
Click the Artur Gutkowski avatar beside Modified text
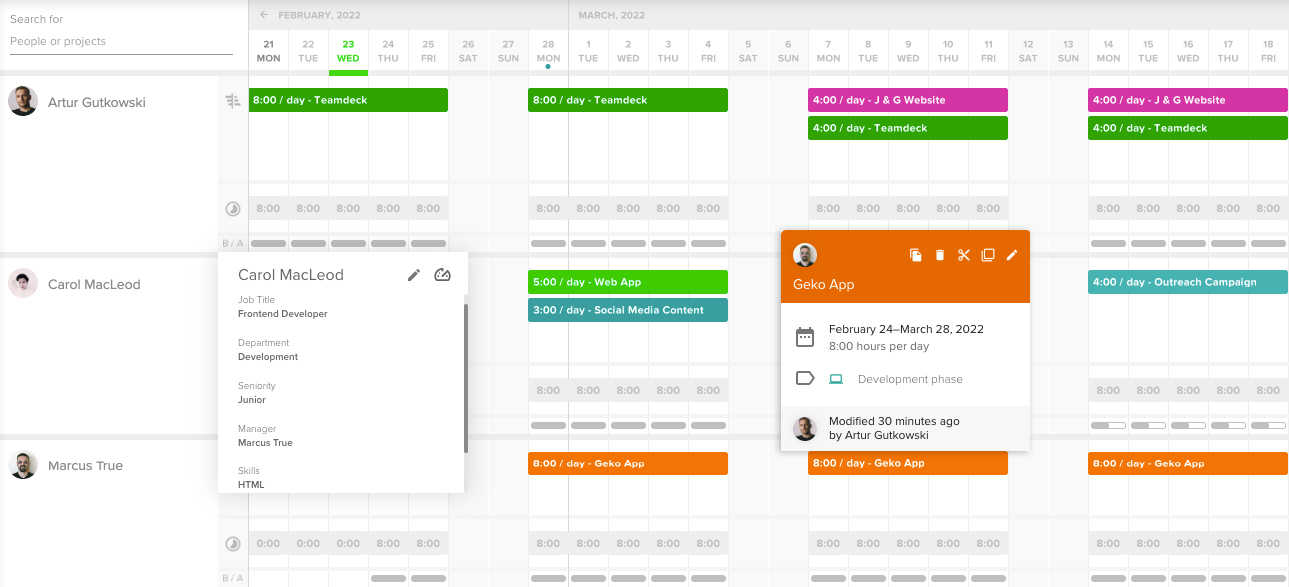click(x=805, y=428)
